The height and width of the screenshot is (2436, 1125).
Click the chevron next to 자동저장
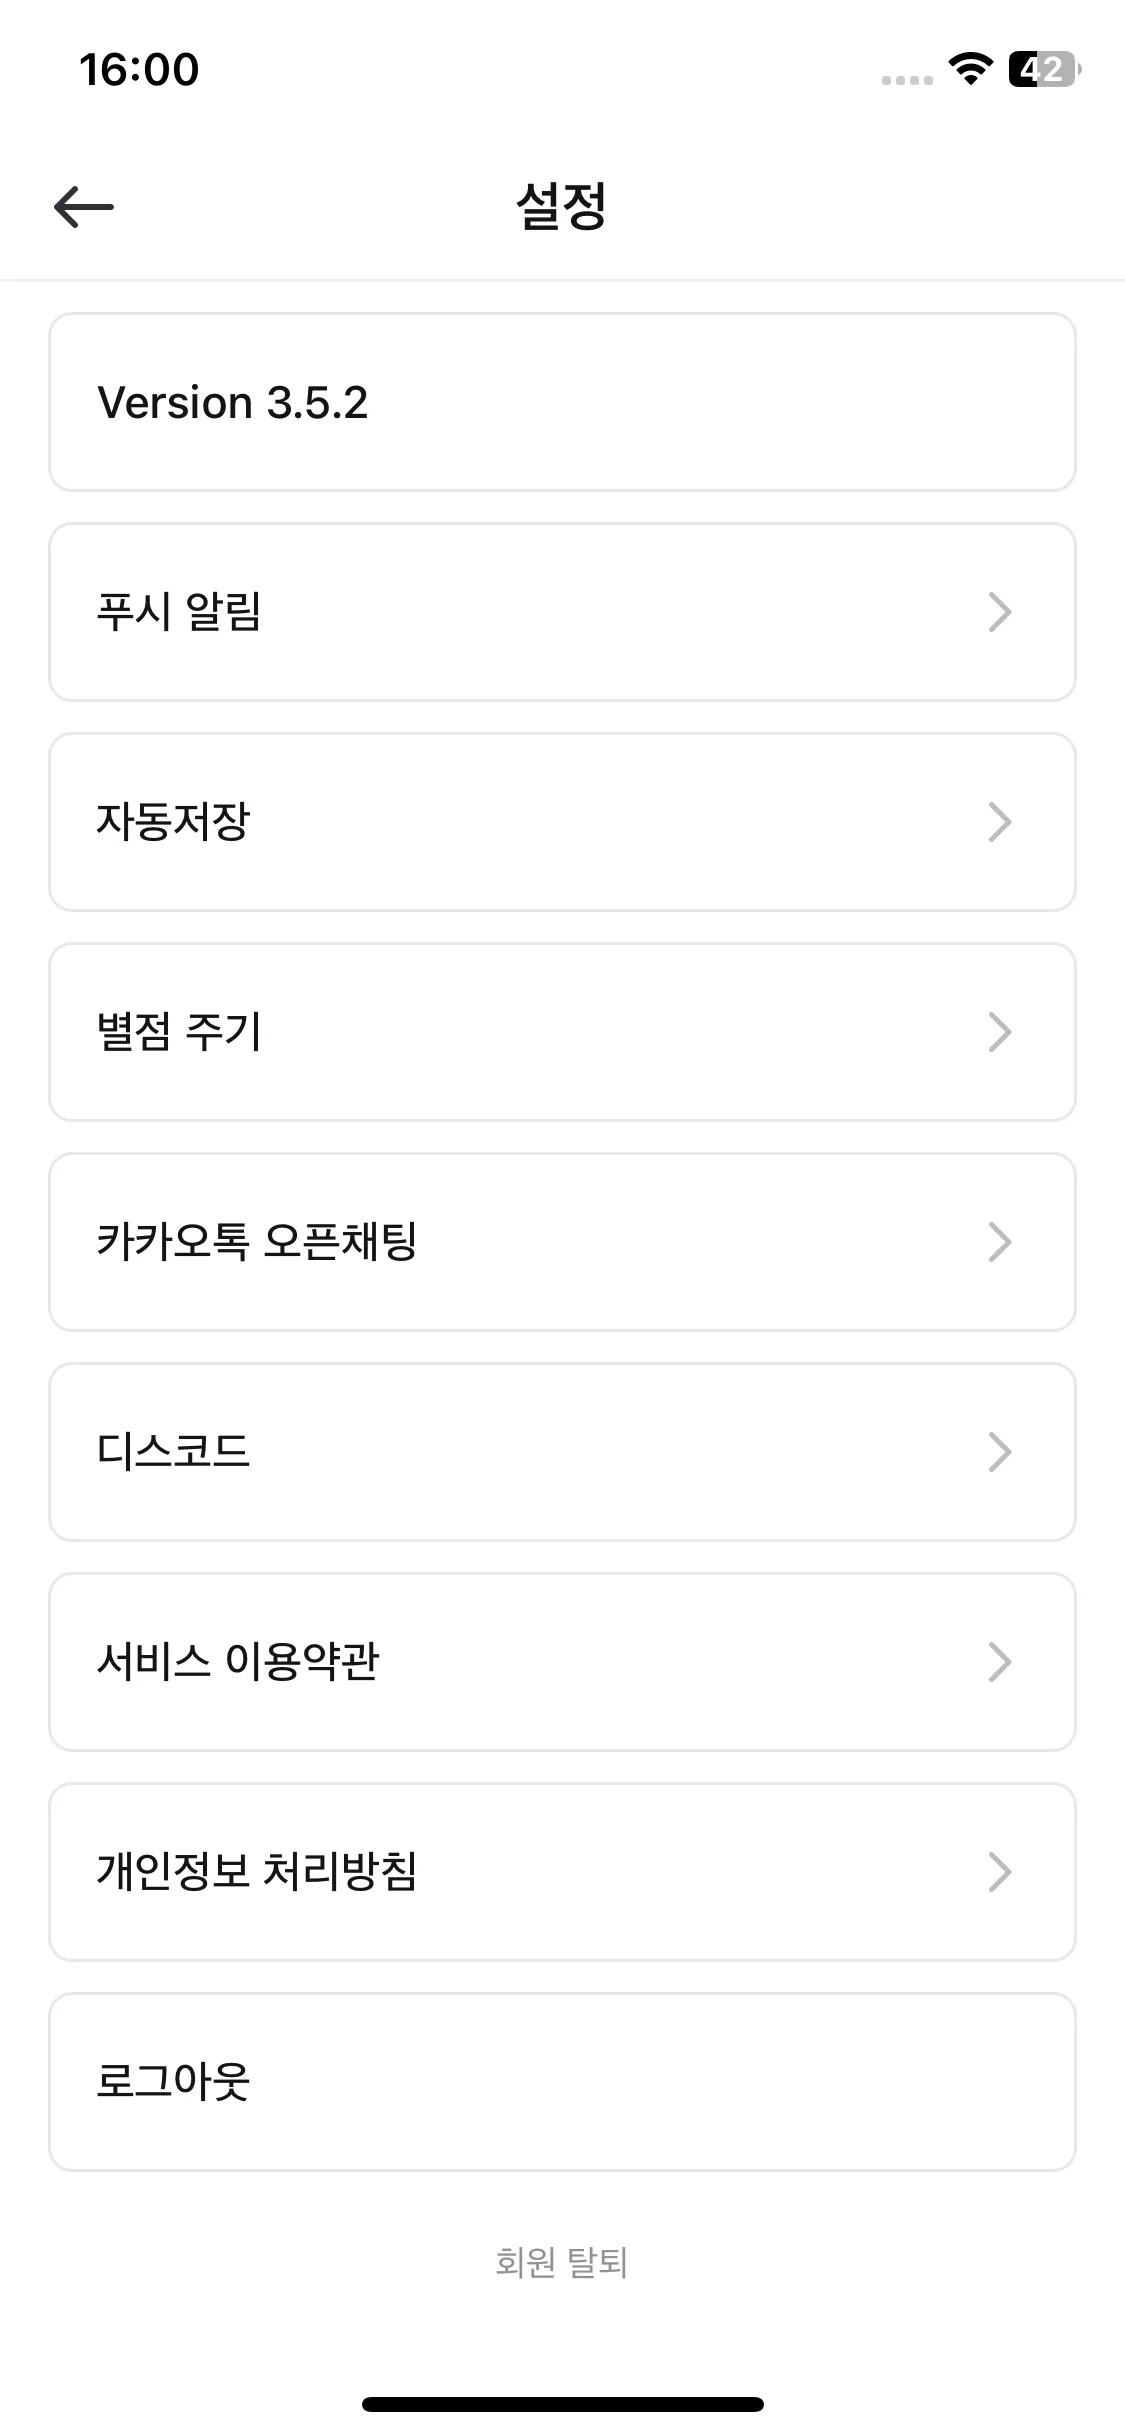click(1000, 822)
